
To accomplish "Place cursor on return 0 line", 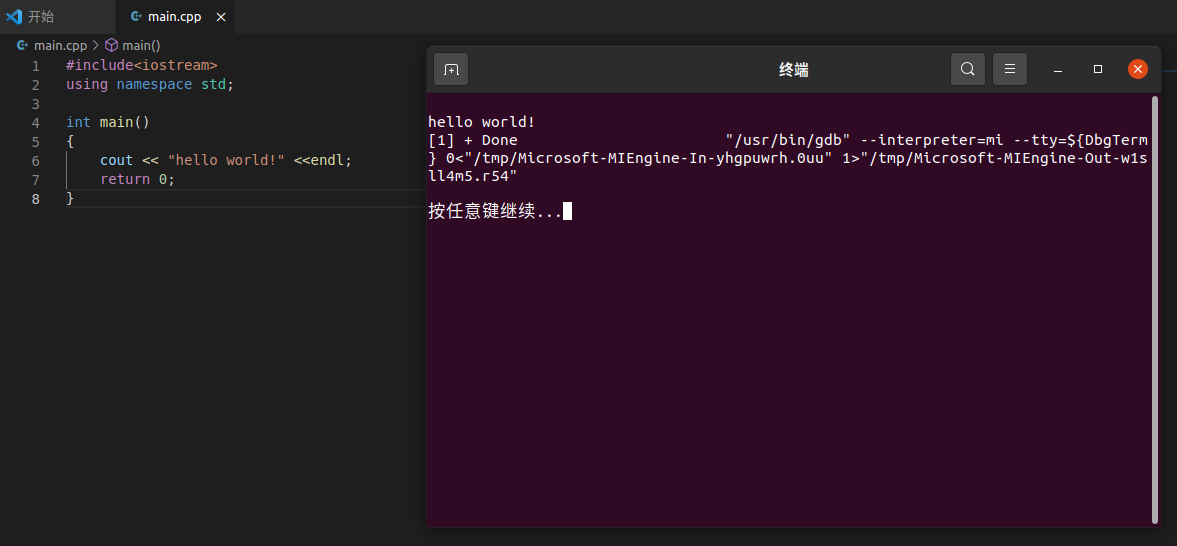I will click(x=137, y=179).
